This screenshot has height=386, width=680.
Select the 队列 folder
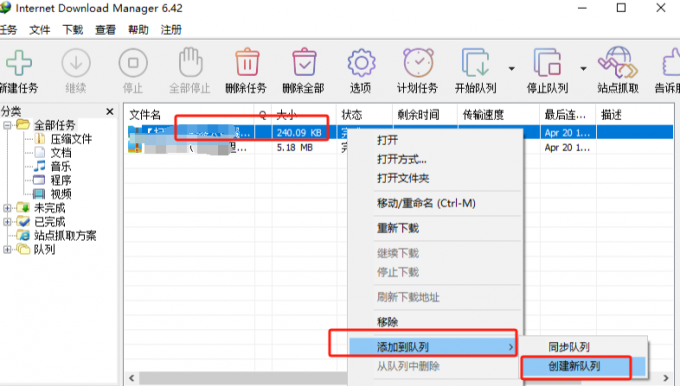(x=44, y=249)
